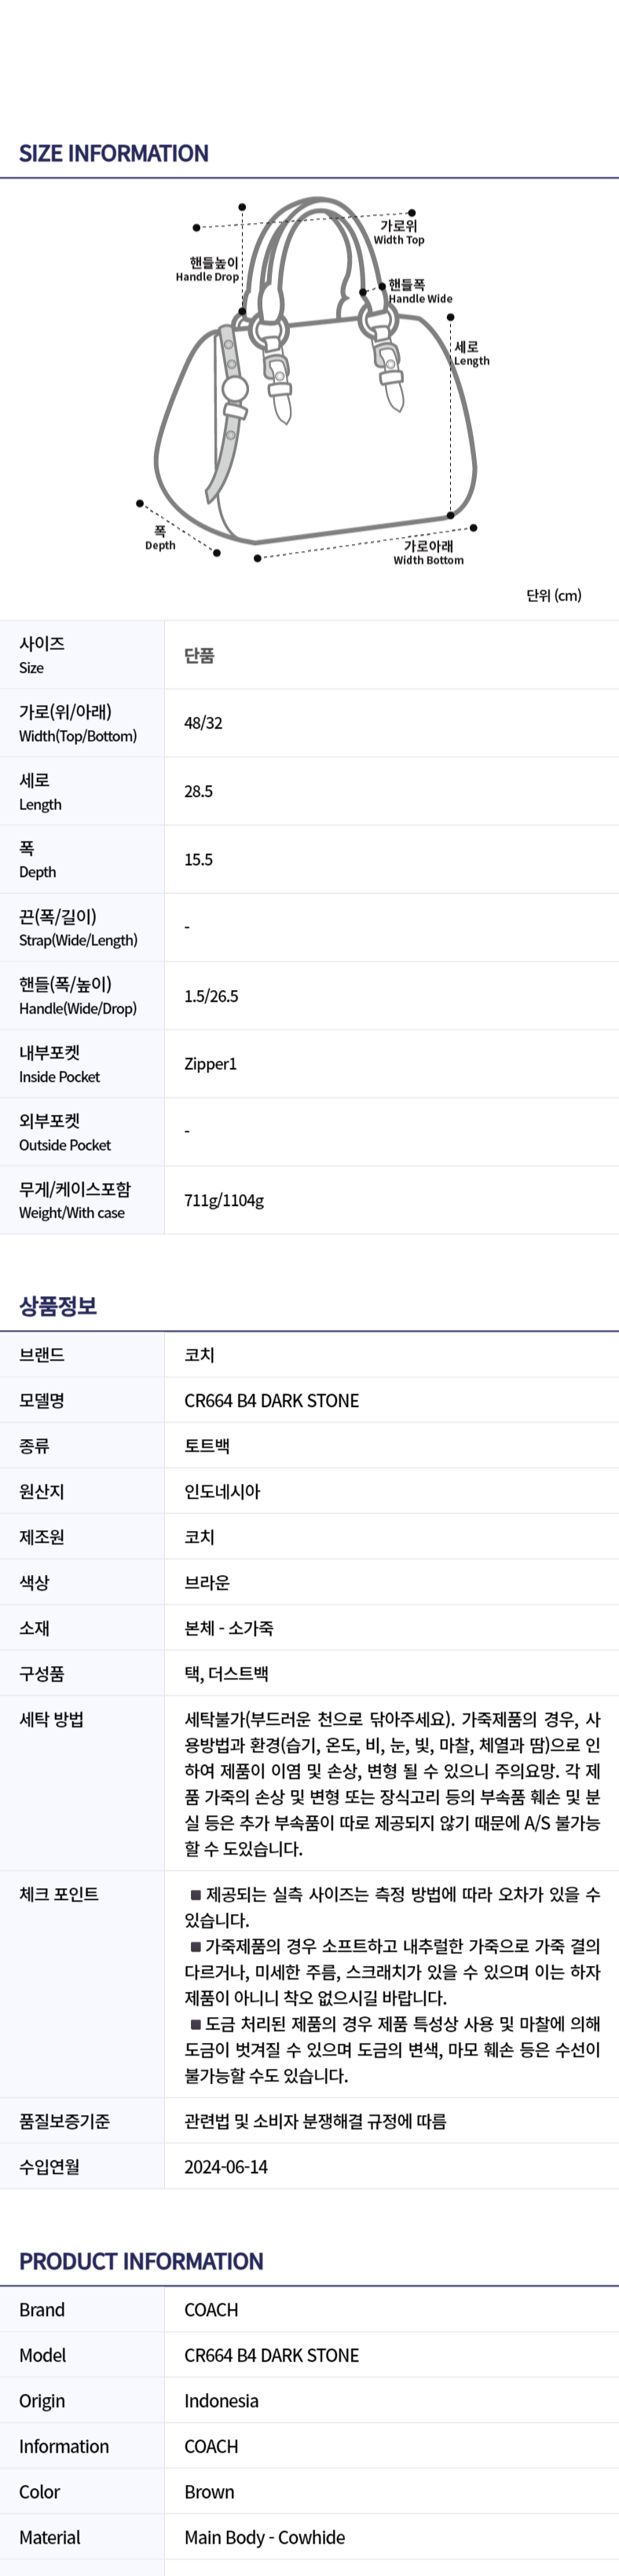Click the Zipper1 inside pocket value
The height and width of the screenshot is (2576, 619).
tap(210, 1064)
